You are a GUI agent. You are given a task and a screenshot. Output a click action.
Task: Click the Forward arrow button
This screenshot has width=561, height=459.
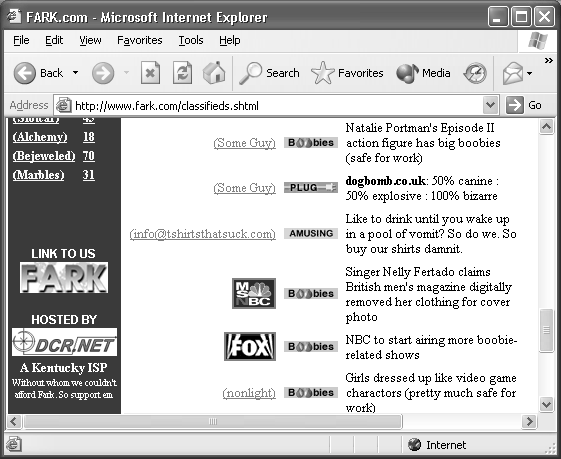pyautogui.click(x=103, y=73)
